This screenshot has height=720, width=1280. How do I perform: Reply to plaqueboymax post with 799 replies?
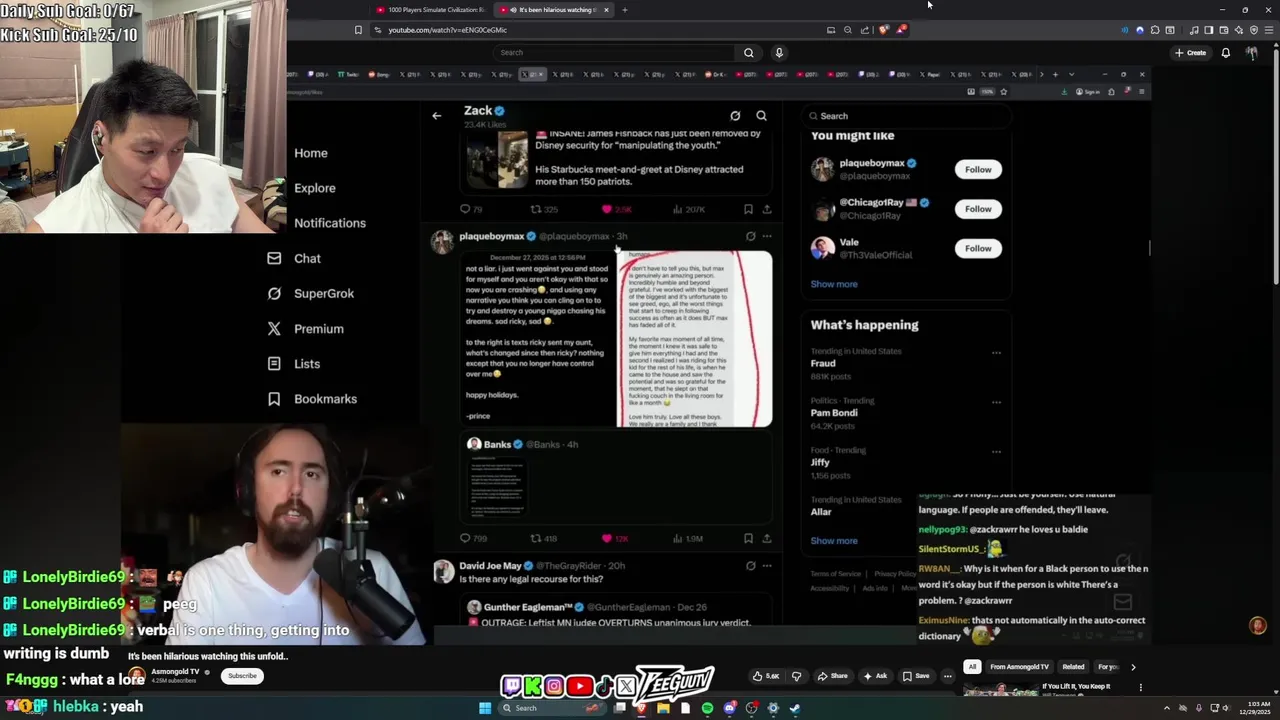[x=471, y=538]
